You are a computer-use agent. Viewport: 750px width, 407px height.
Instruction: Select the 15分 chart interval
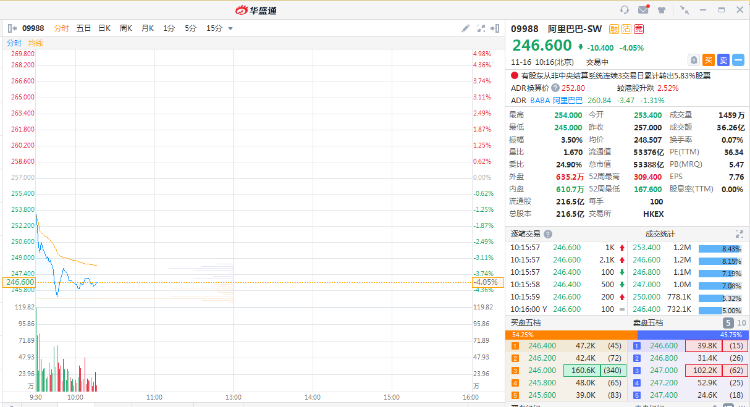214,29
